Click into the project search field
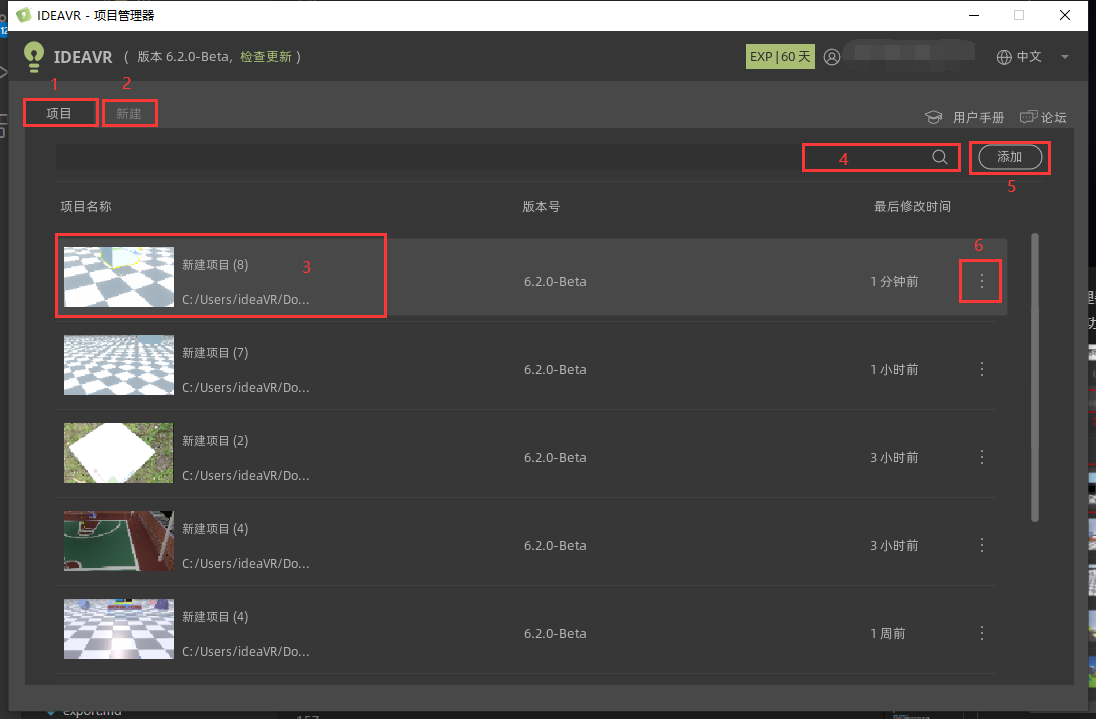This screenshot has height=719, width=1096. (507, 157)
